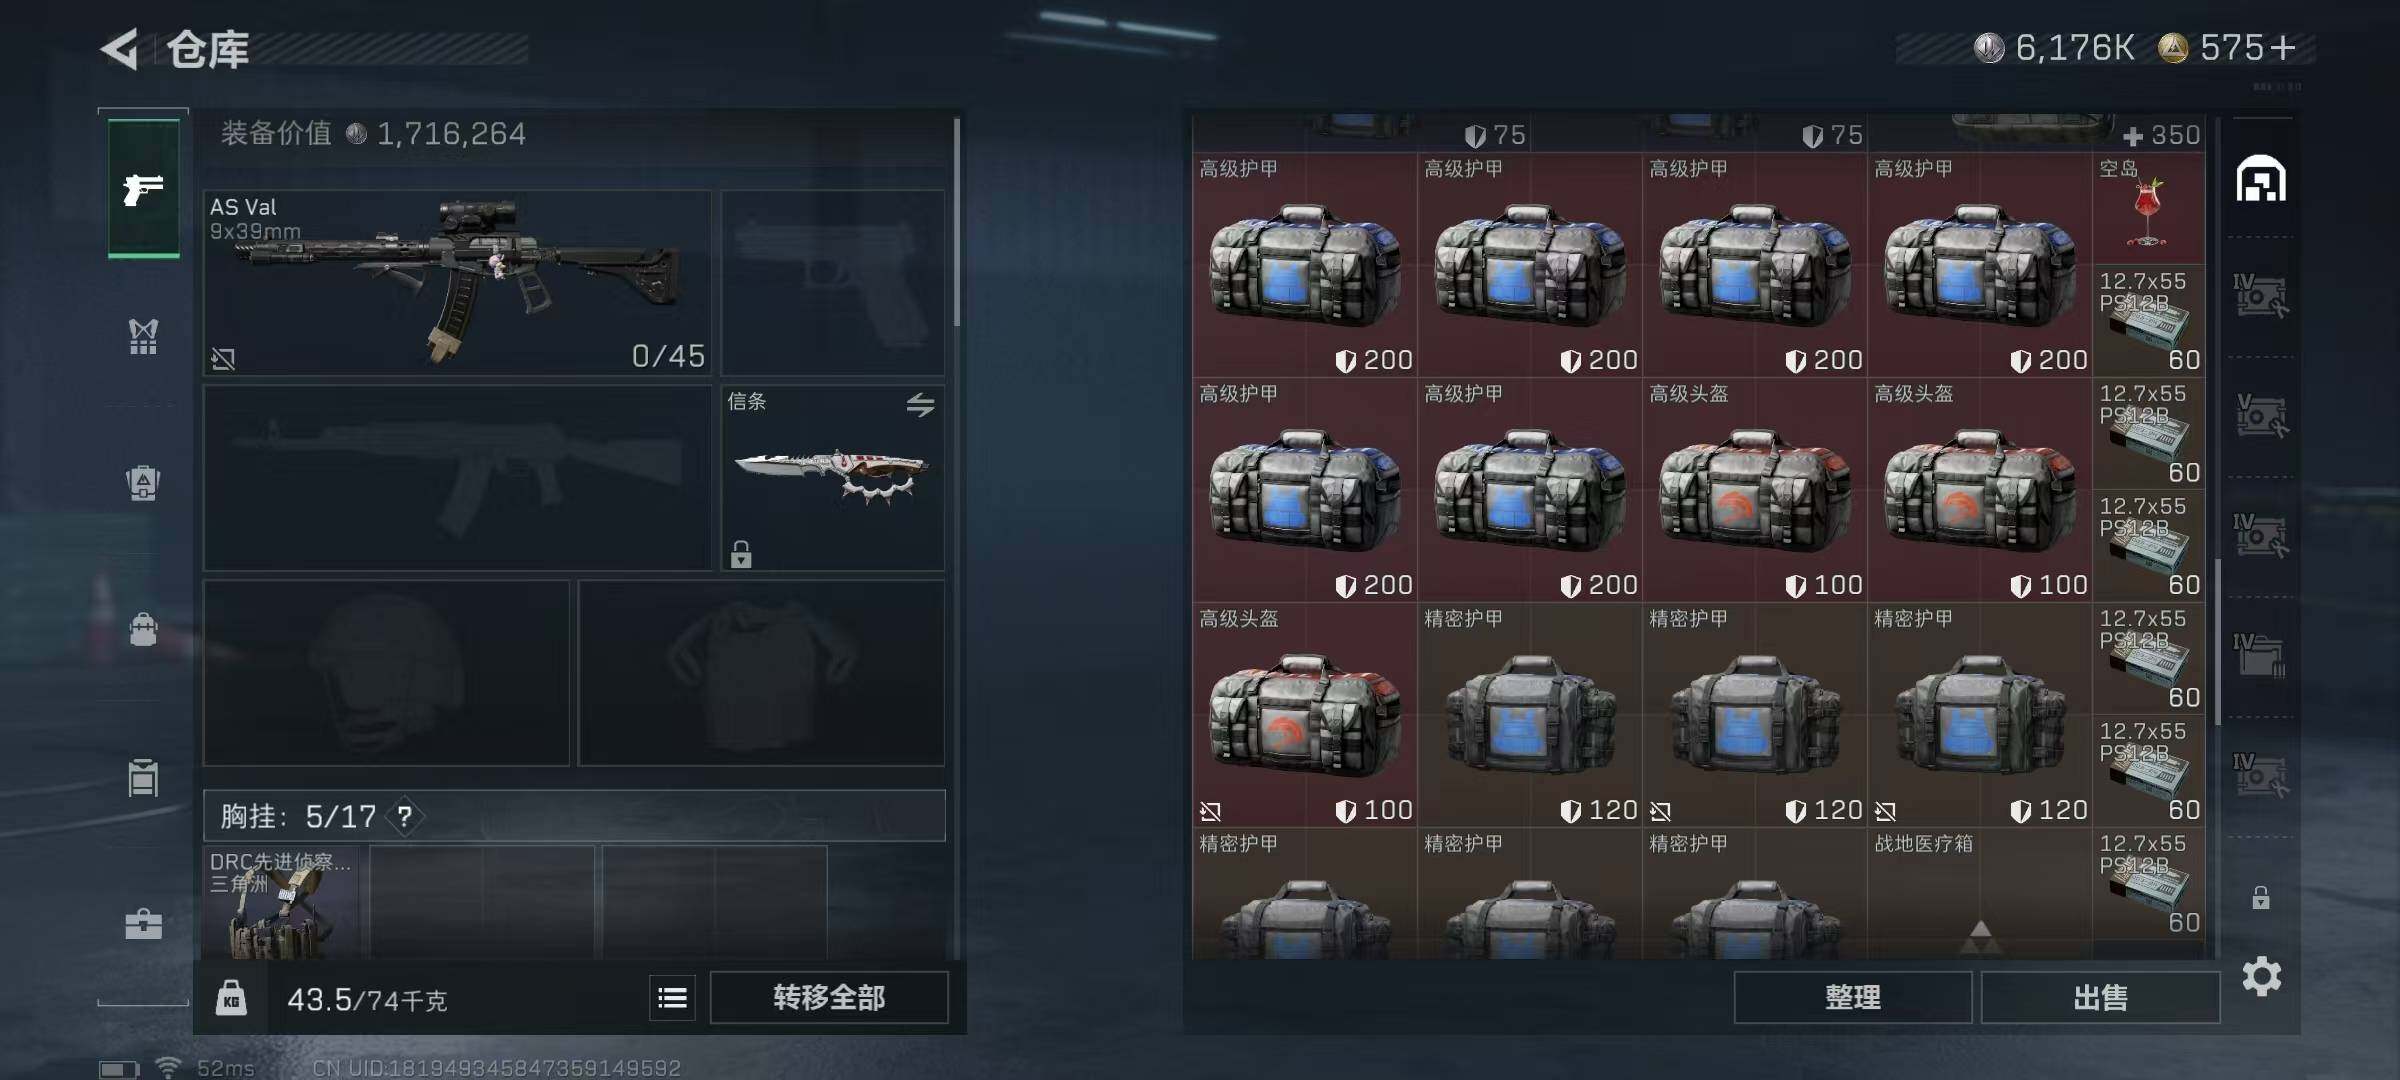Click the question mark next to 胸挂 5/17
This screenshot has height=1080, width=2400.
tap(404, 817)
